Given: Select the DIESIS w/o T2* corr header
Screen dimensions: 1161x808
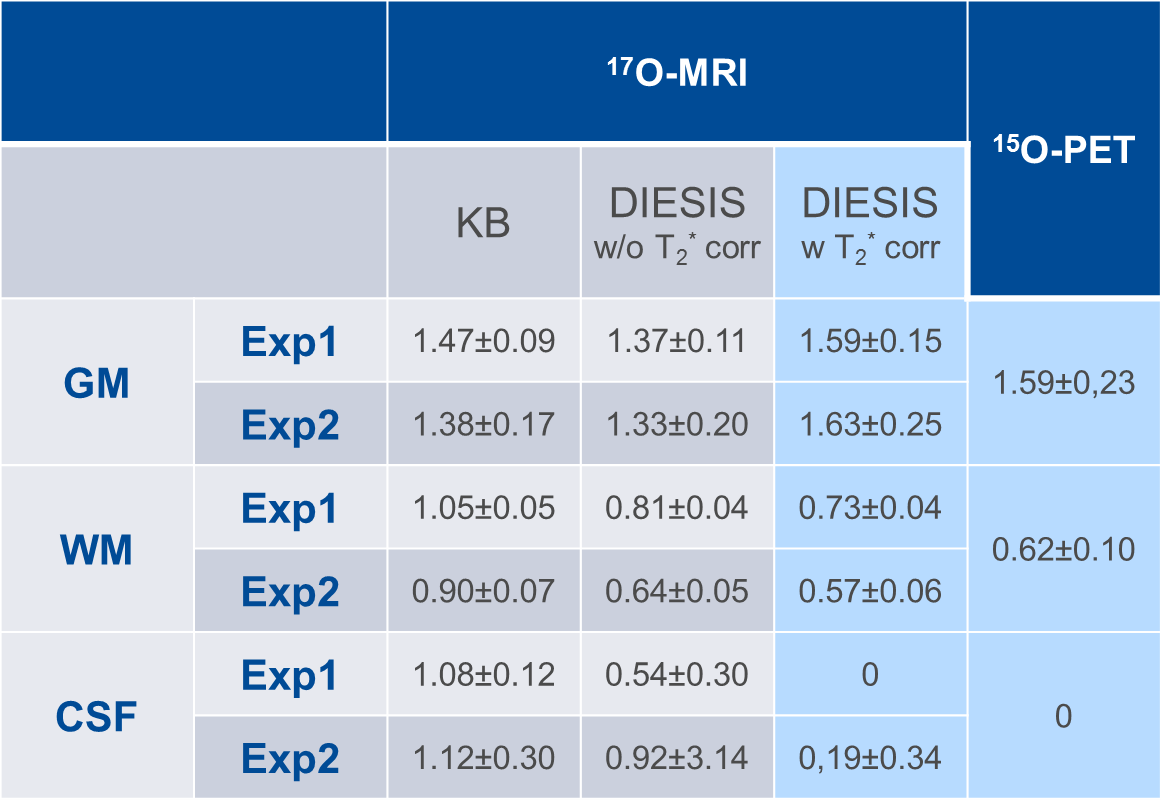Looking at the screenshot, I should pos(677,224).
